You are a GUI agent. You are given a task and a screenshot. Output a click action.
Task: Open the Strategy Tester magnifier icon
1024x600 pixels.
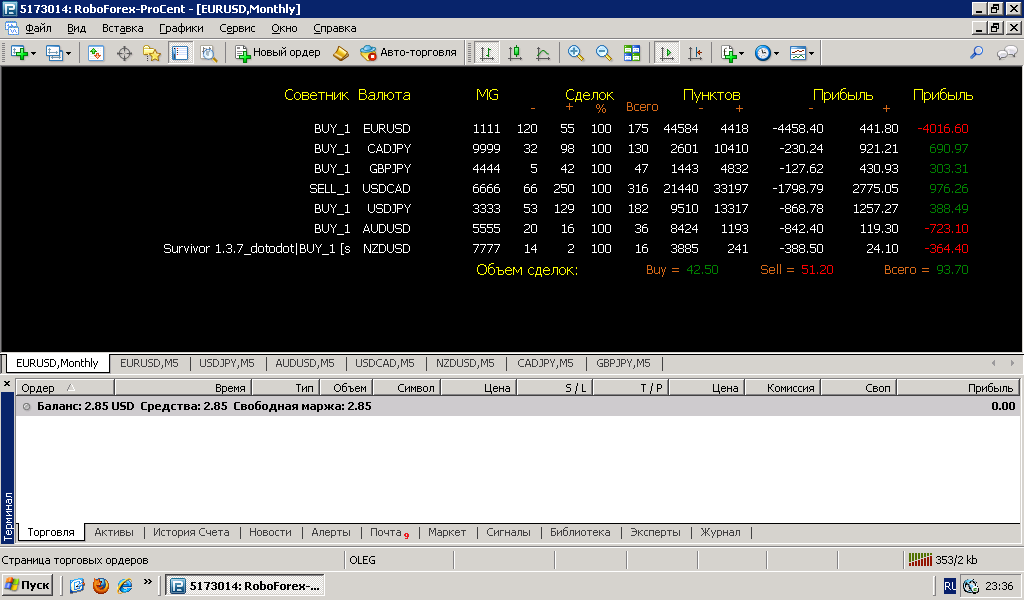point(208,53)
